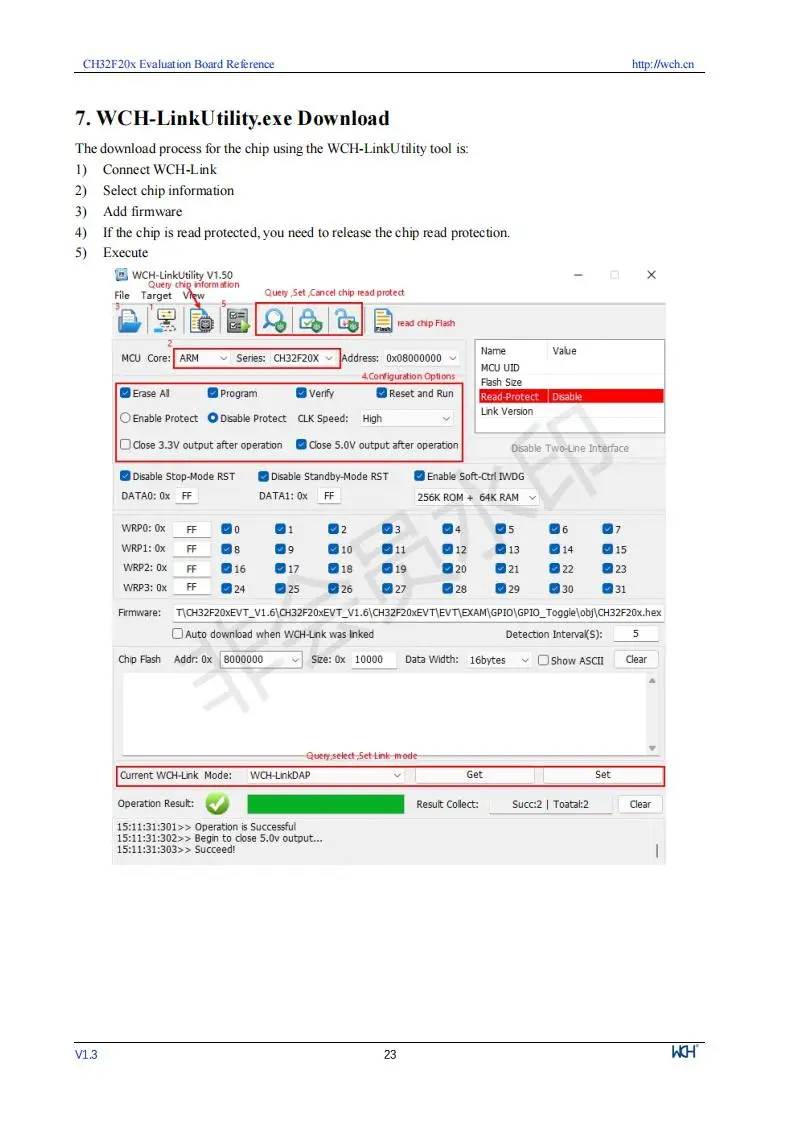Image resolution: width=793 pixels, height=1123 pixels.
Task: Click the set read-protect locked padlock icon
Action: (x=310, y=319)
